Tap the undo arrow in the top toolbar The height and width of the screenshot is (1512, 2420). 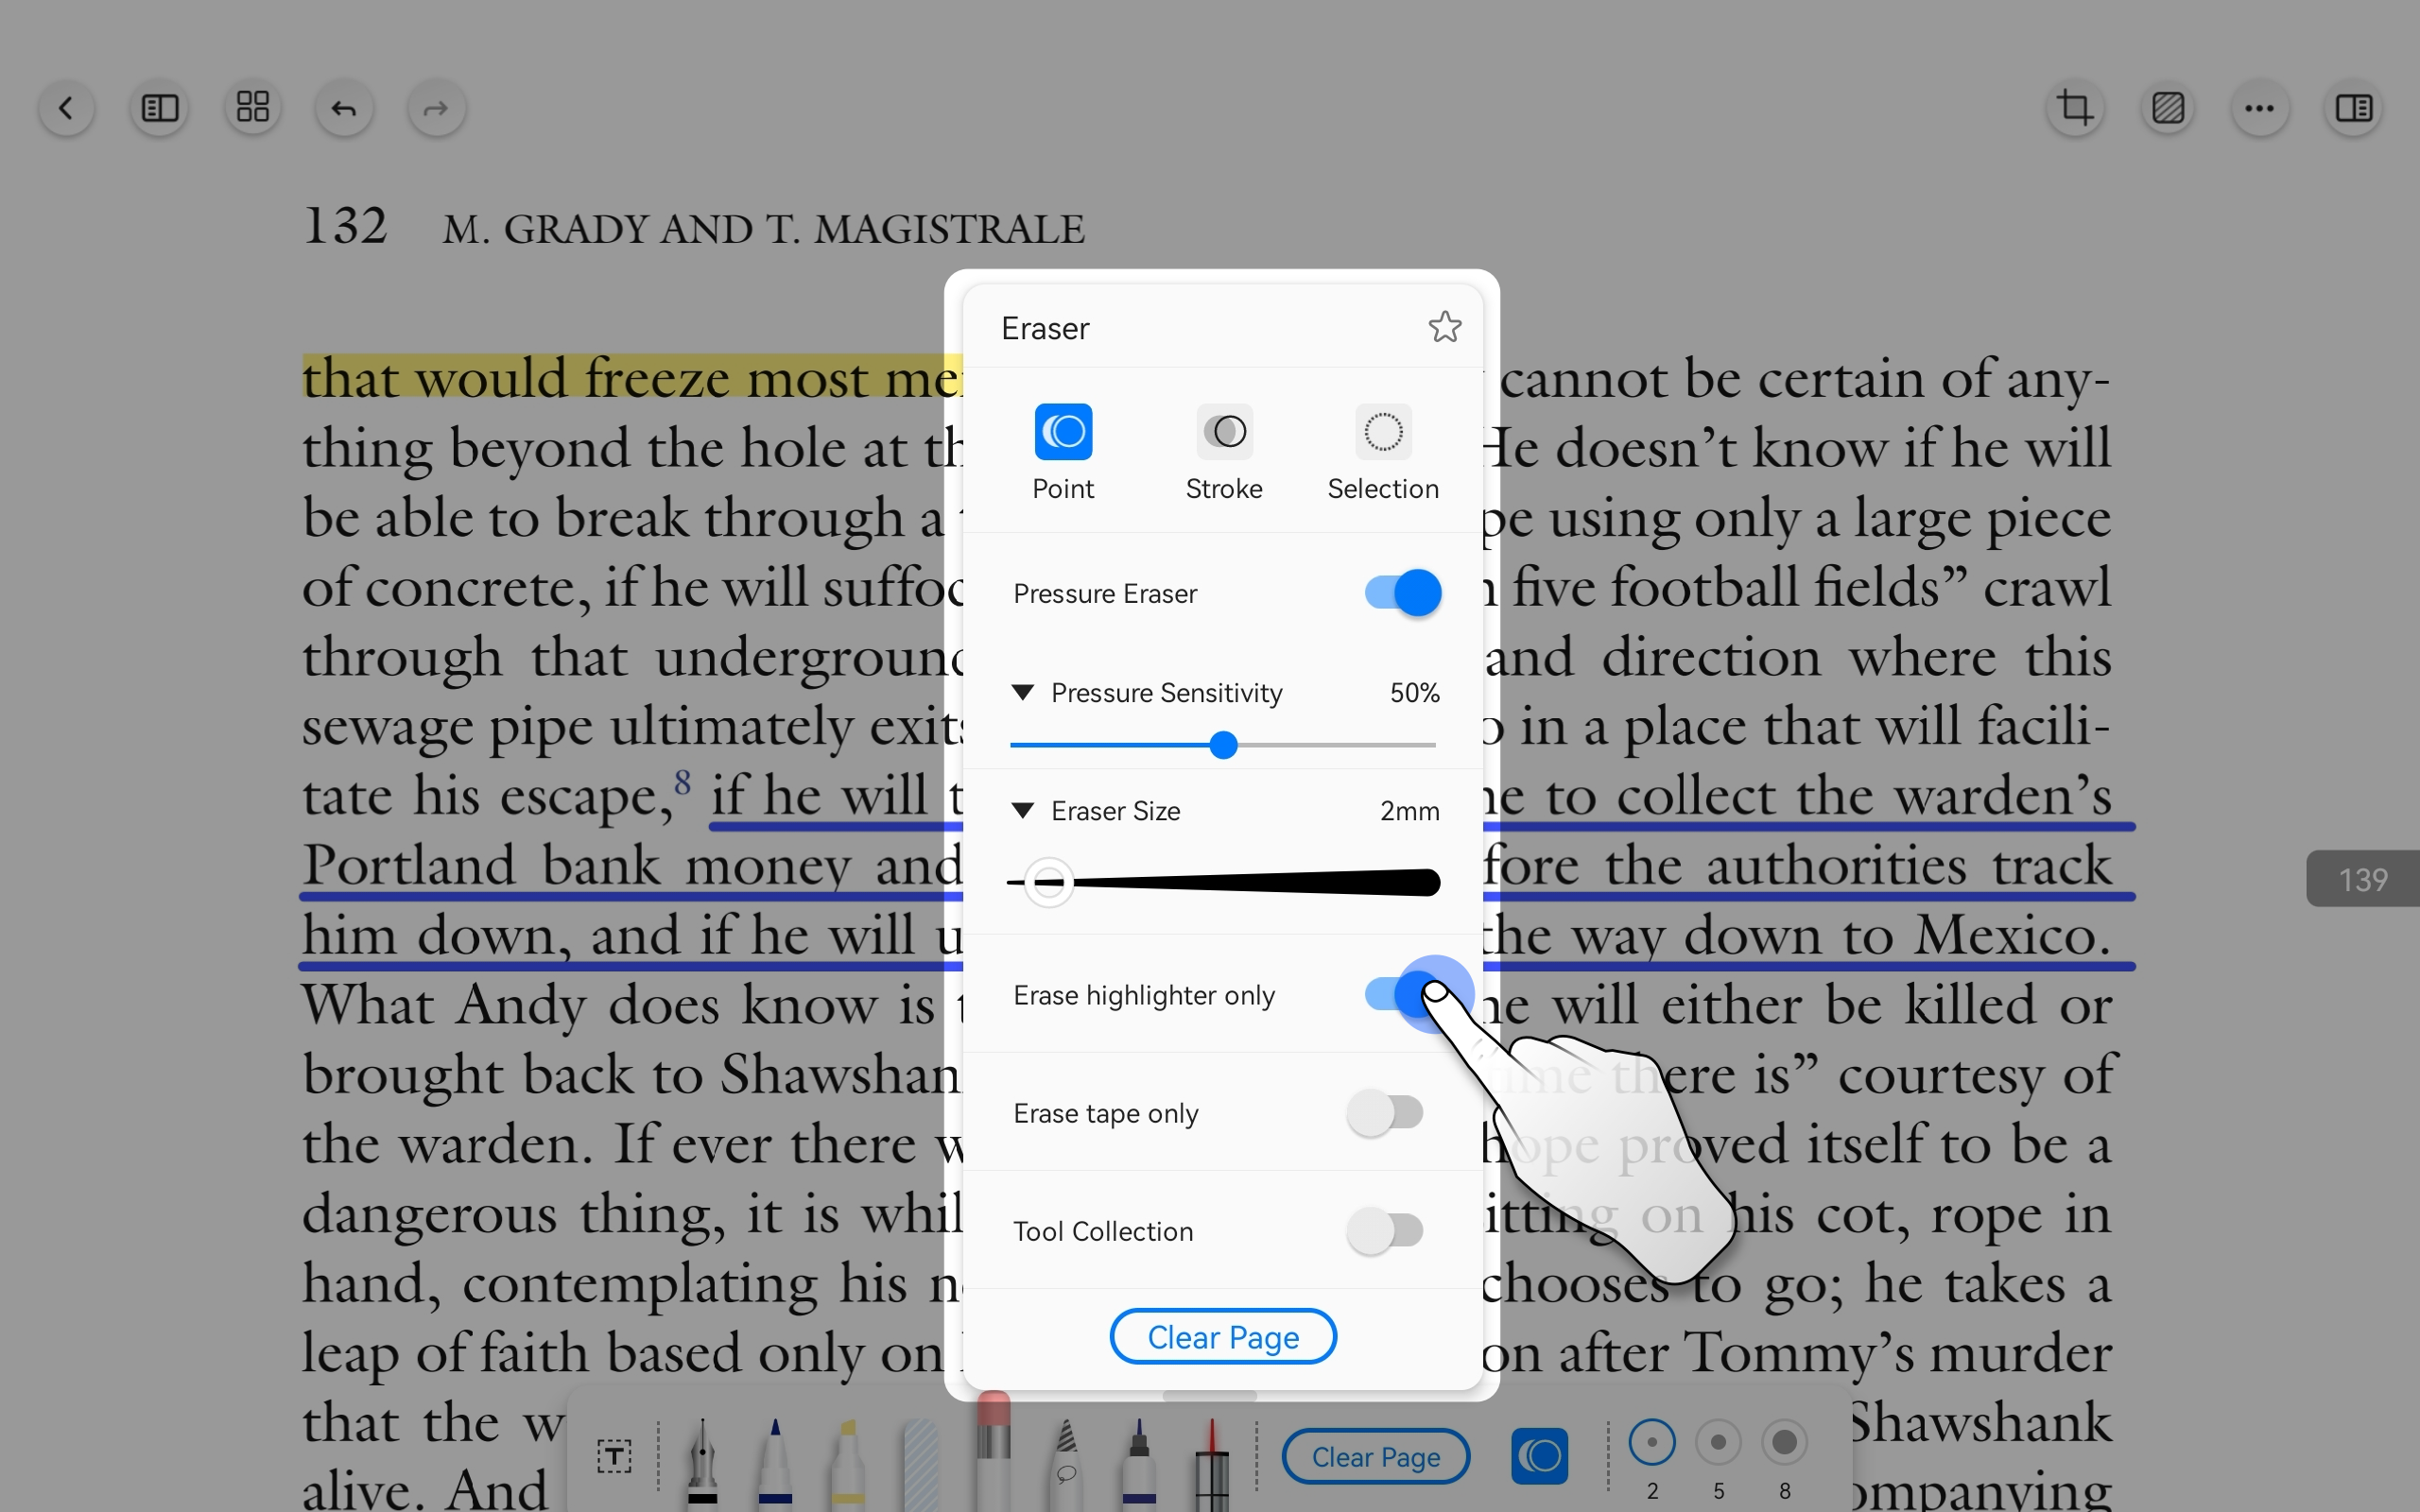pyautogui.click(x=344, y=108)
